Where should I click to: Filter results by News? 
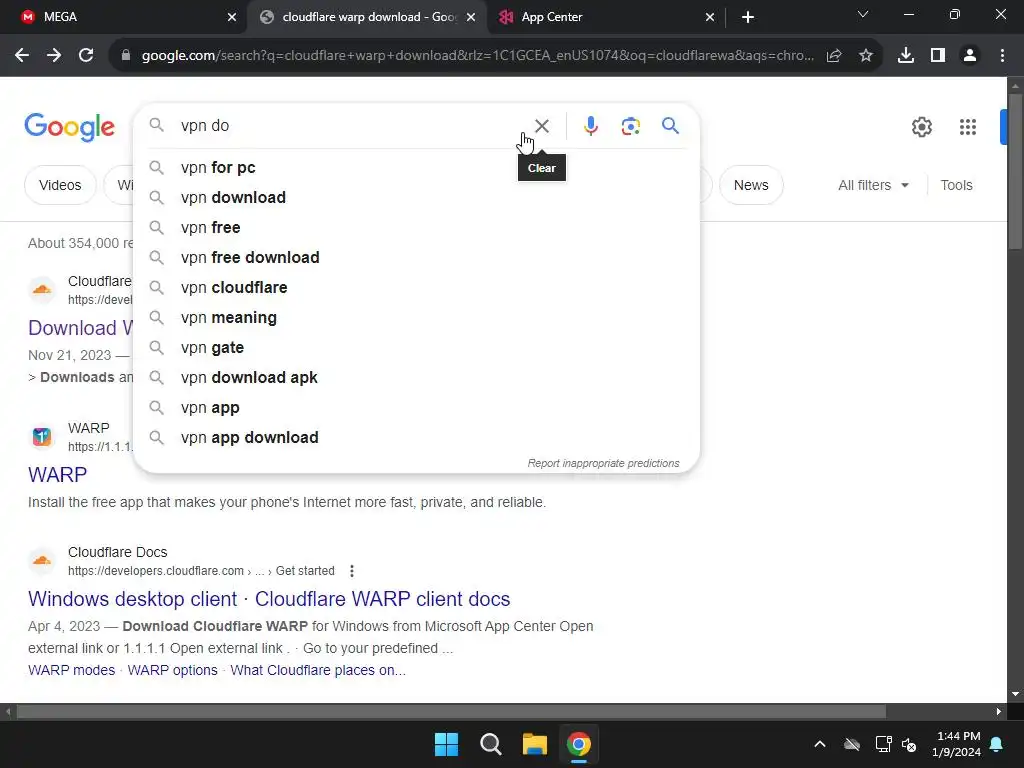click(x=751, y=185)
